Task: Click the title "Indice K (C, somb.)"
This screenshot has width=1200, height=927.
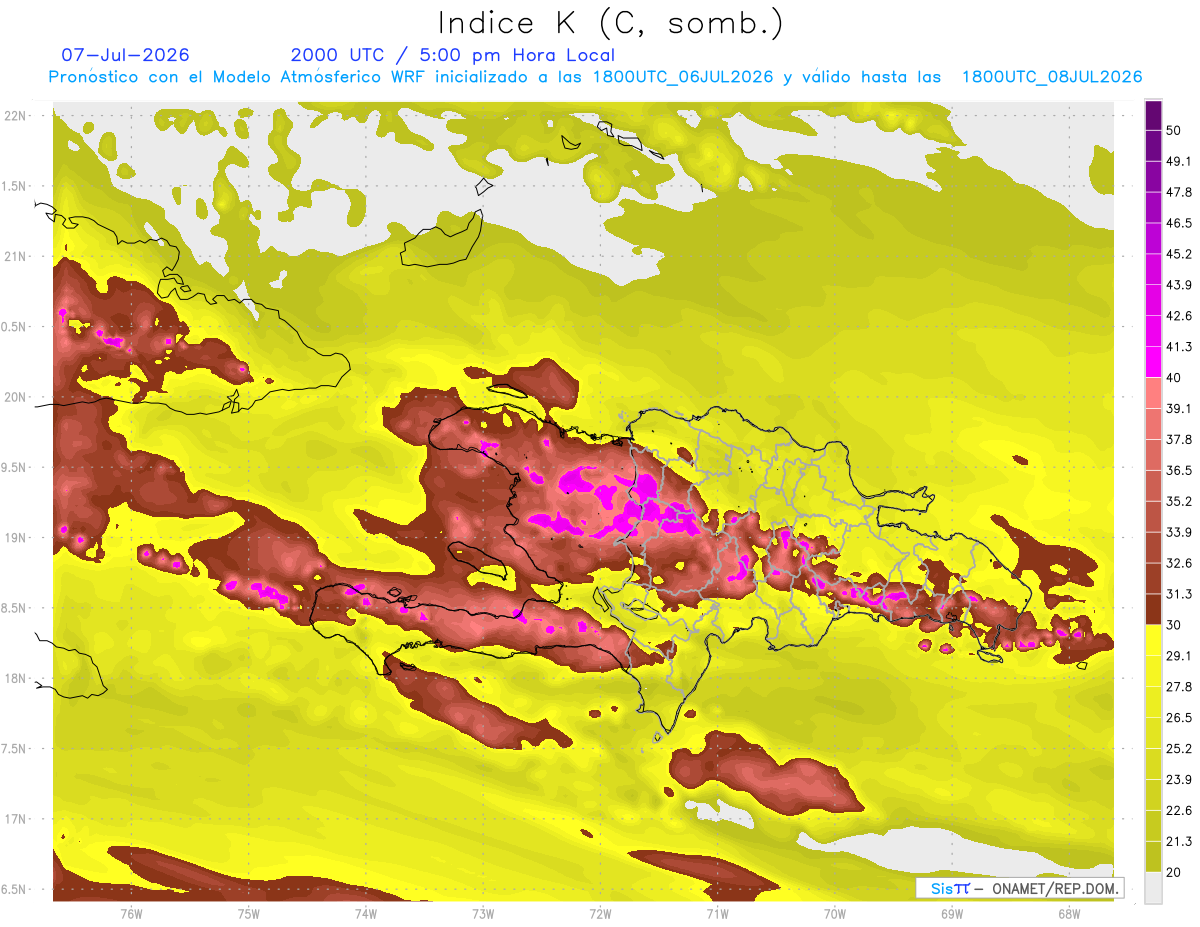Action: (610, 23)
